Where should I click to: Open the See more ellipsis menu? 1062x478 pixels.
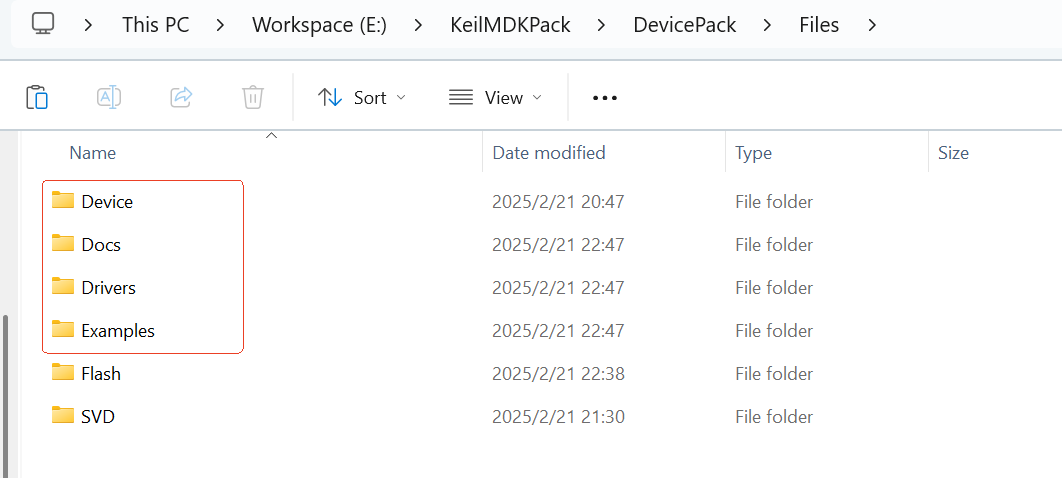click(605, 97)
